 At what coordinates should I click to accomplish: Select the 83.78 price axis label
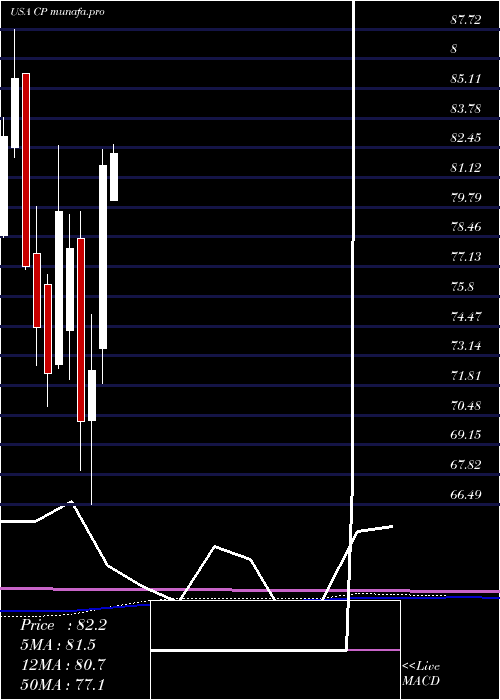click(466, 108)
